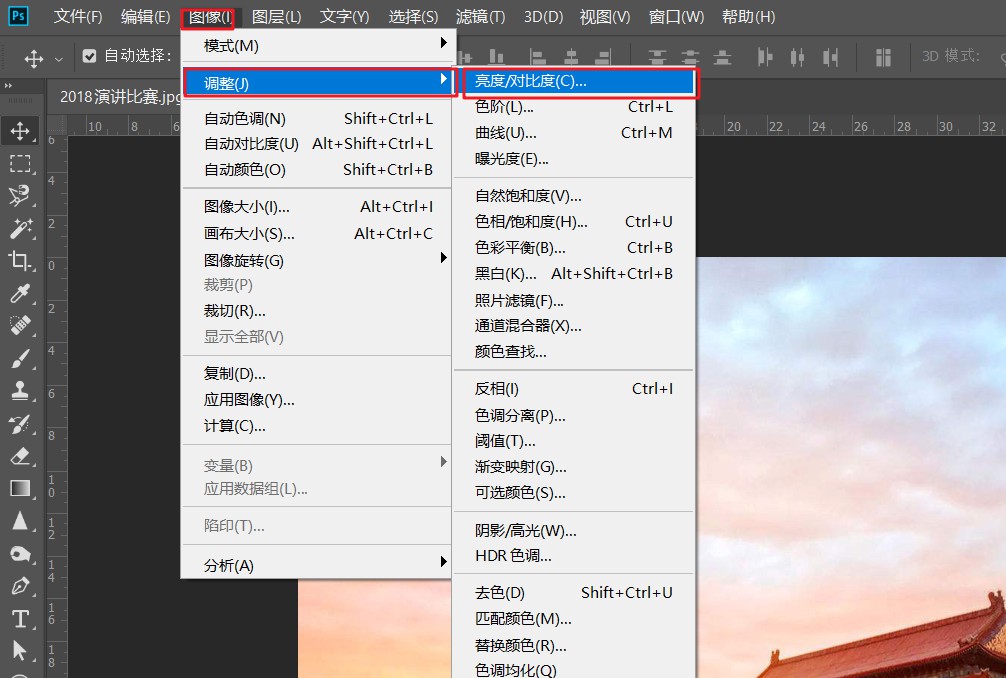Open the 视图(V) menu
This screenshot has height=678, width=1006.
[x=605, y=17]
